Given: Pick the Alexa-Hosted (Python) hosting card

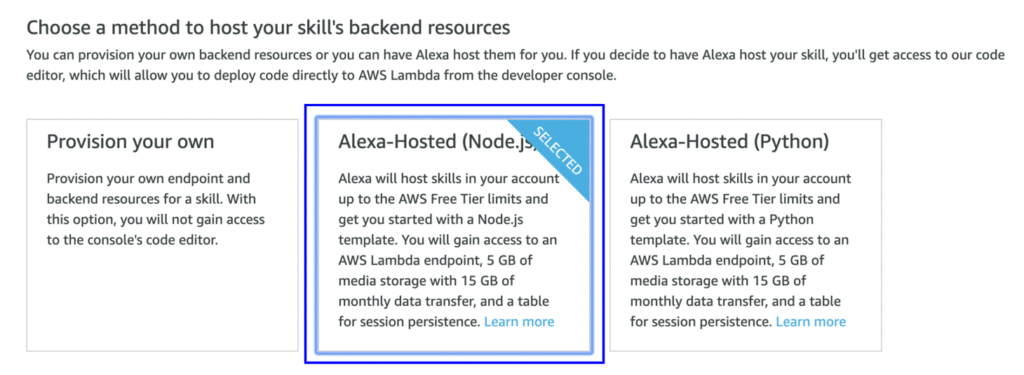Looking at the screenshot, I should [746, 235].
